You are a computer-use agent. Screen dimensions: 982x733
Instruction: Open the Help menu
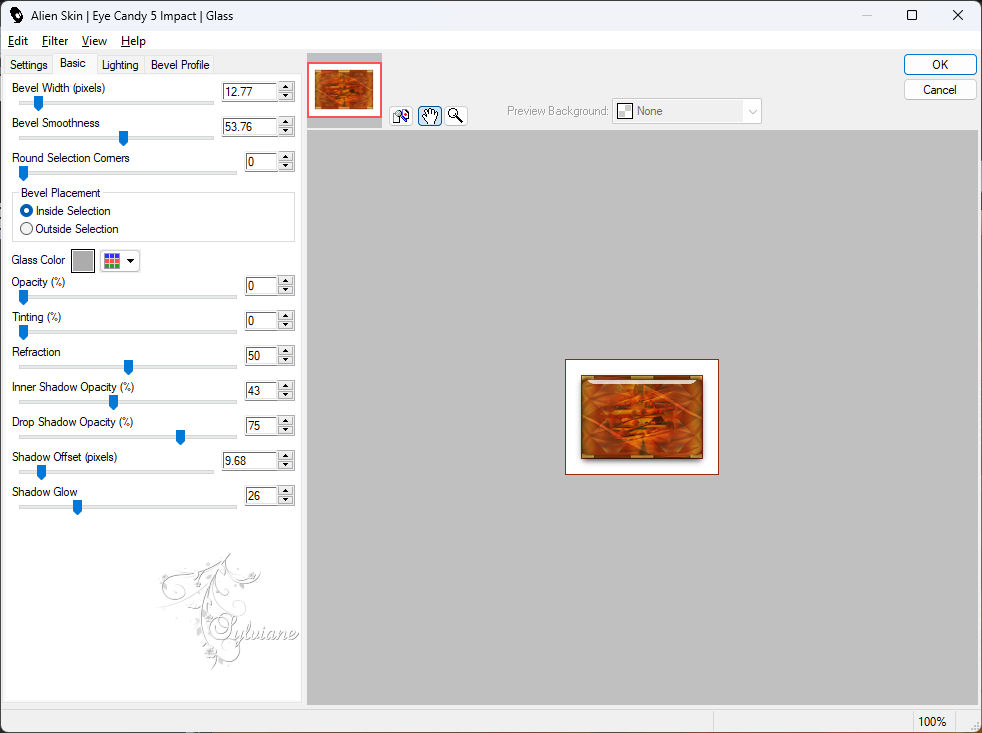[133, 41]
